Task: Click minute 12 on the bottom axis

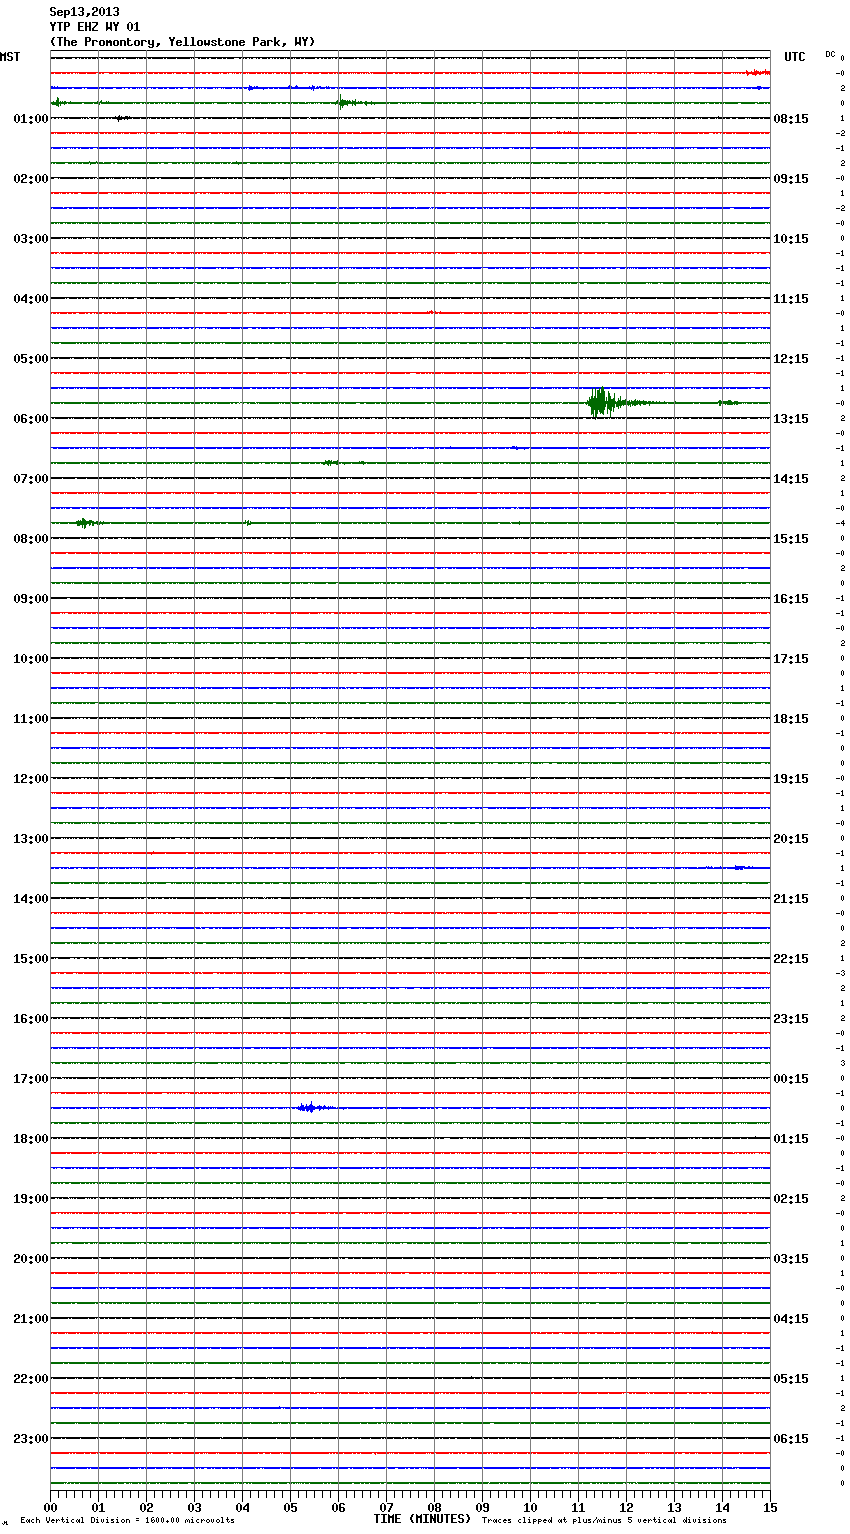Action: [626, 1507]
